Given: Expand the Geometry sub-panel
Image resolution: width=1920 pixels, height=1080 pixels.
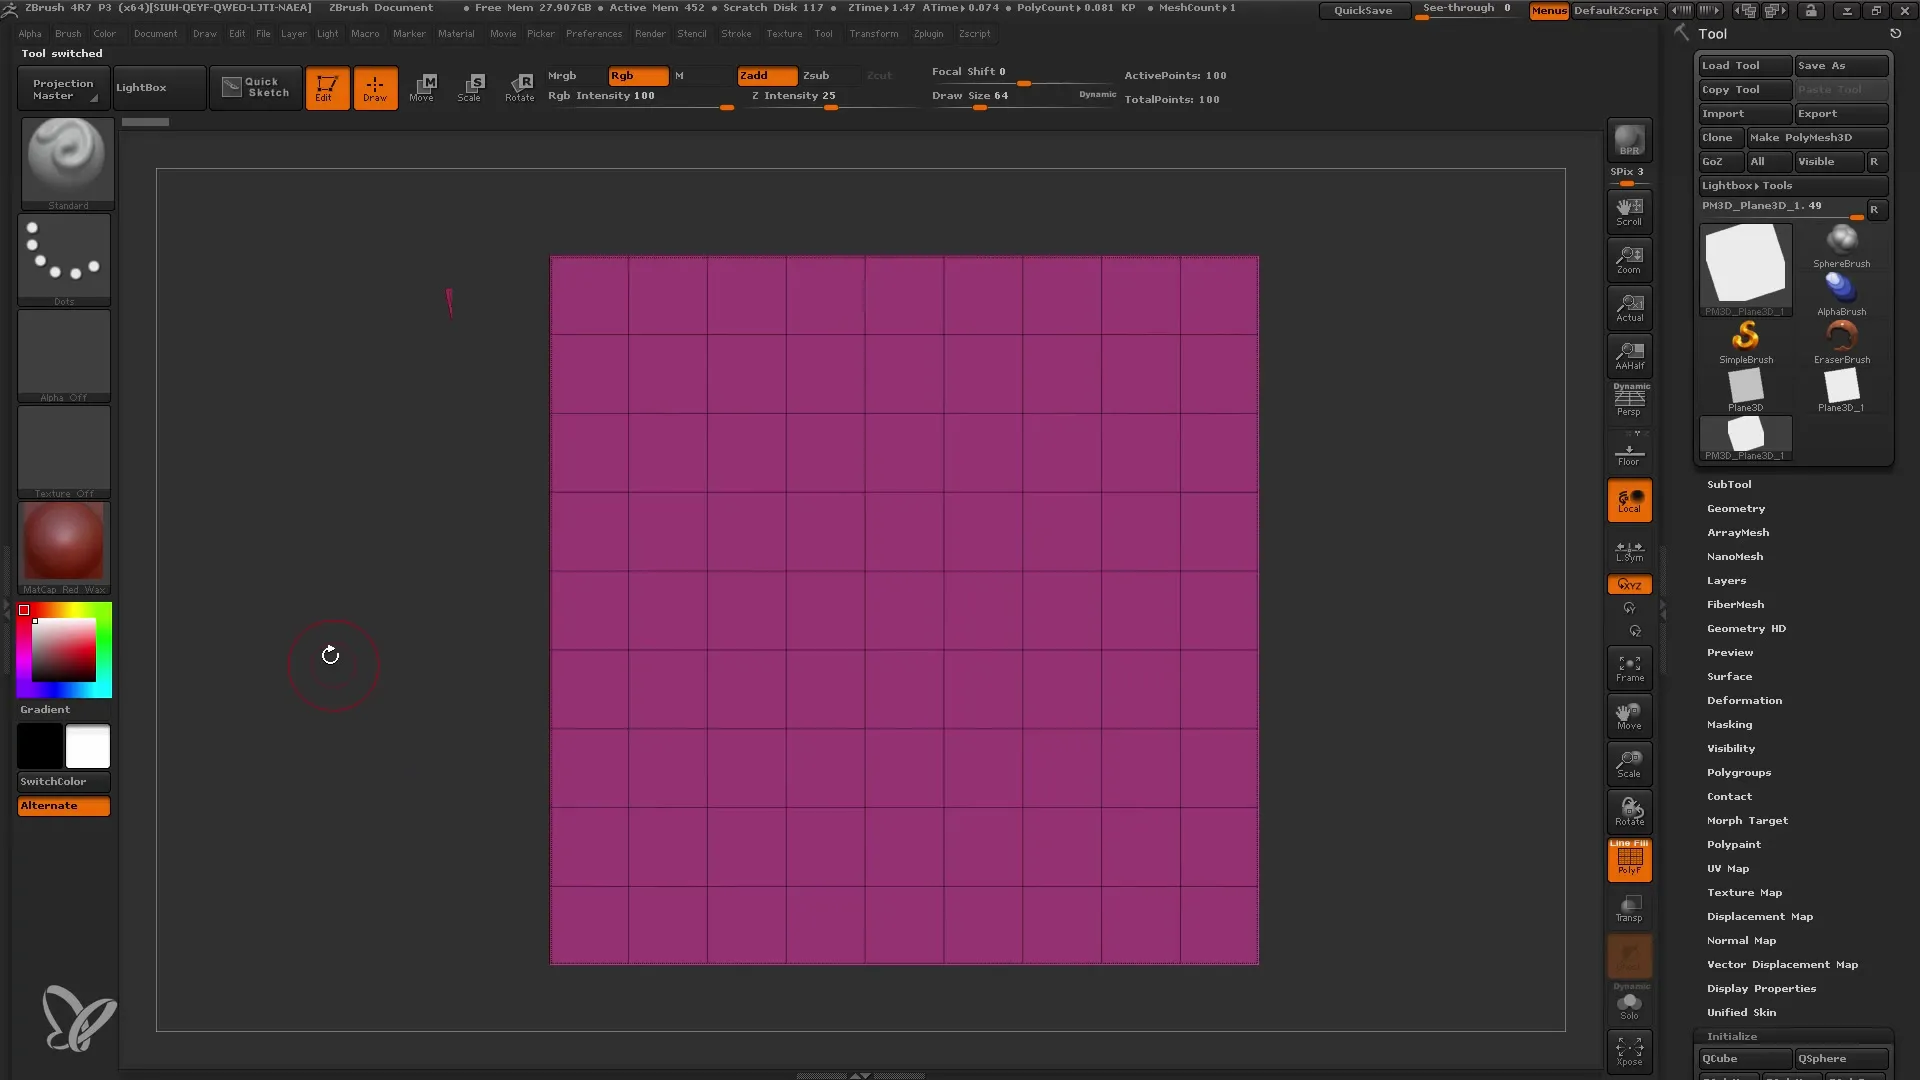Looking at the screenshot, I should (x=1735, y=508).
